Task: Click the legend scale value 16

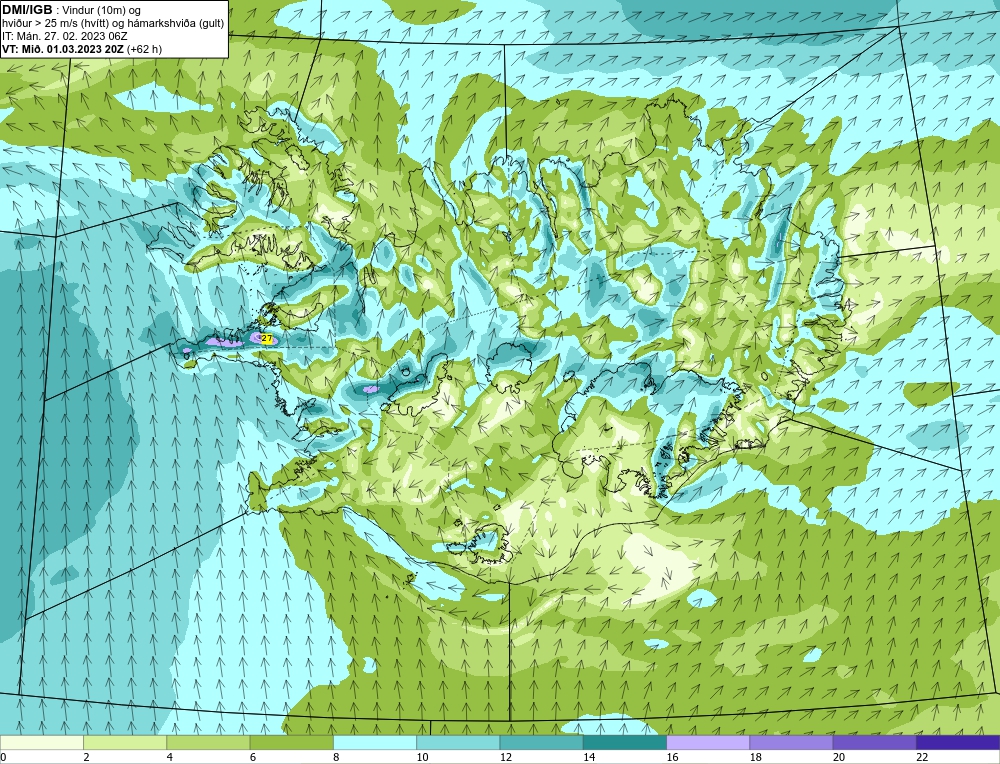Action: [672, 757]
